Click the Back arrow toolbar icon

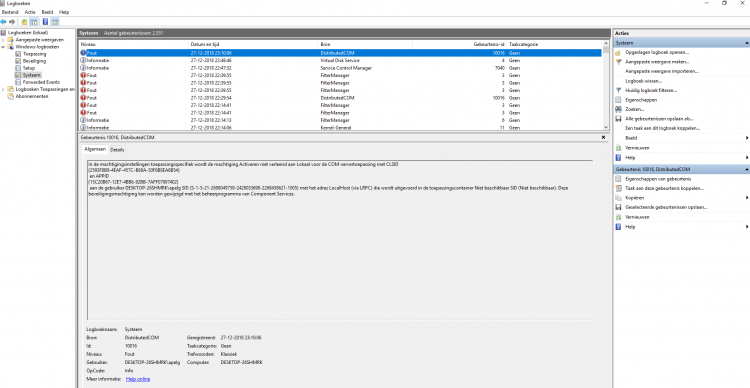(x=4, y=22)
